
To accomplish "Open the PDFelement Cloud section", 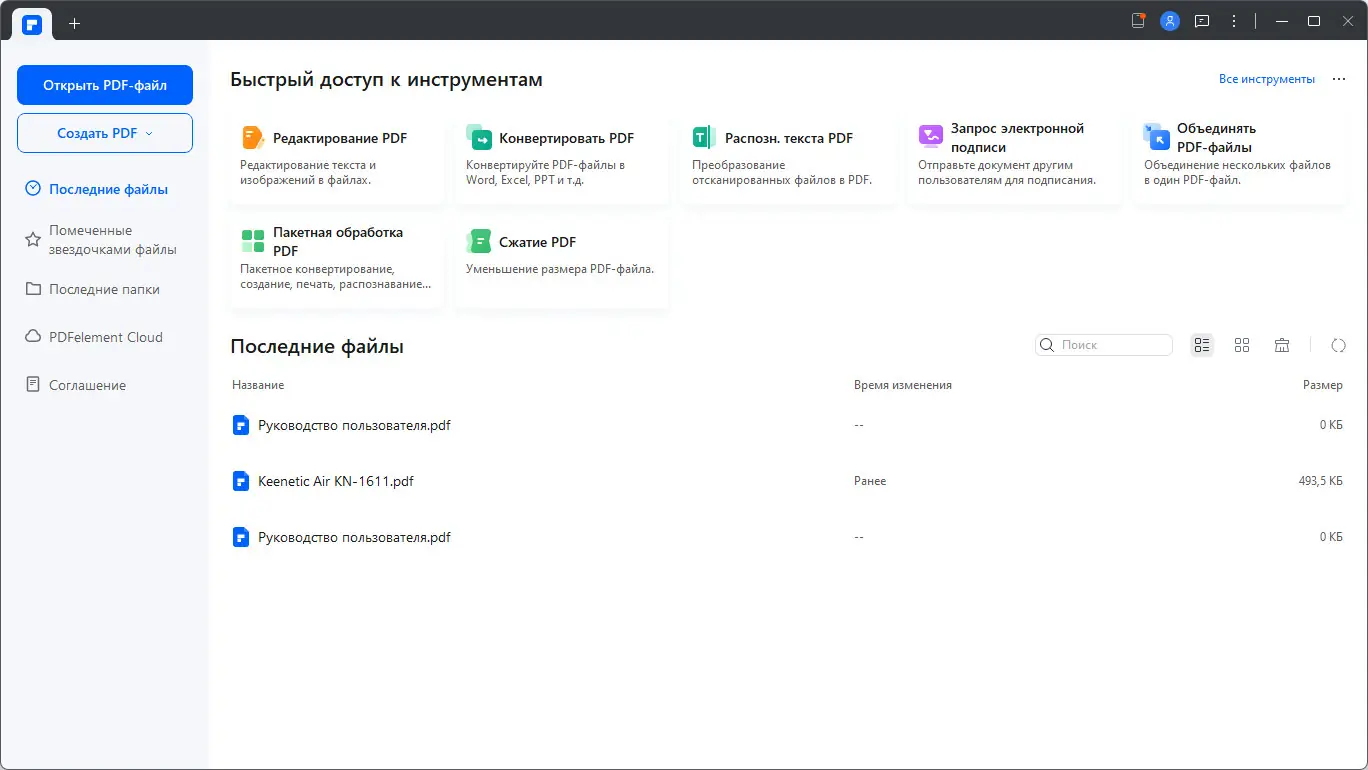I will tap(105, 337).
